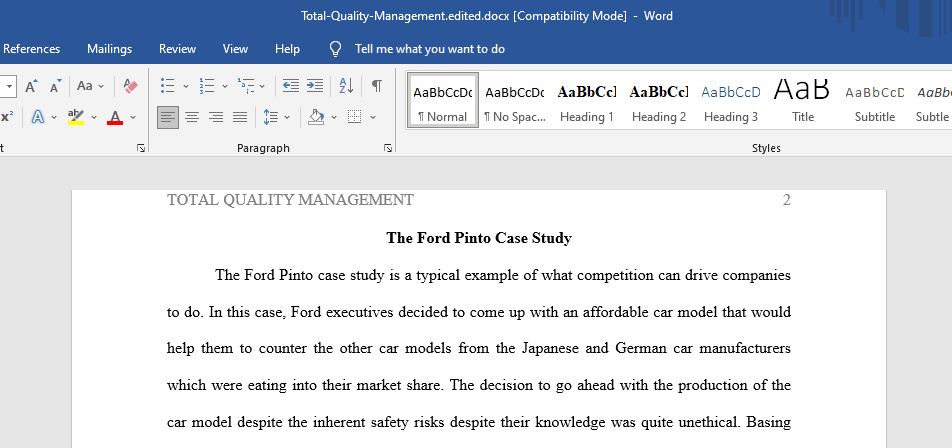
Task: Apply the Title style
Action: pyautogui.click(x=803, y=101)
